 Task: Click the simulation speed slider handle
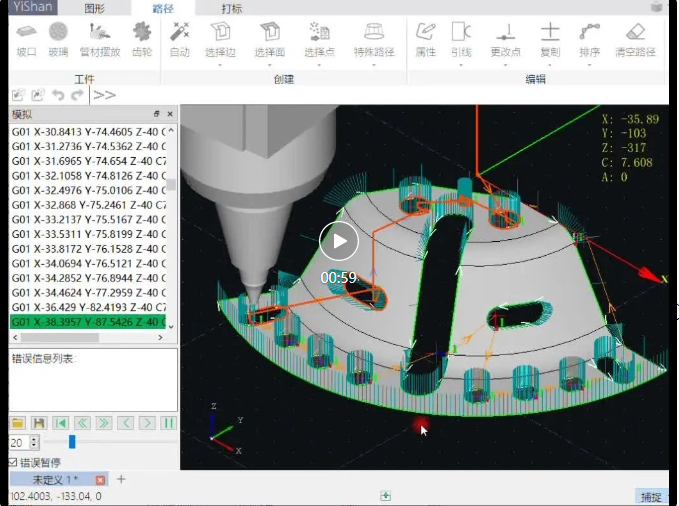point(71,441)
